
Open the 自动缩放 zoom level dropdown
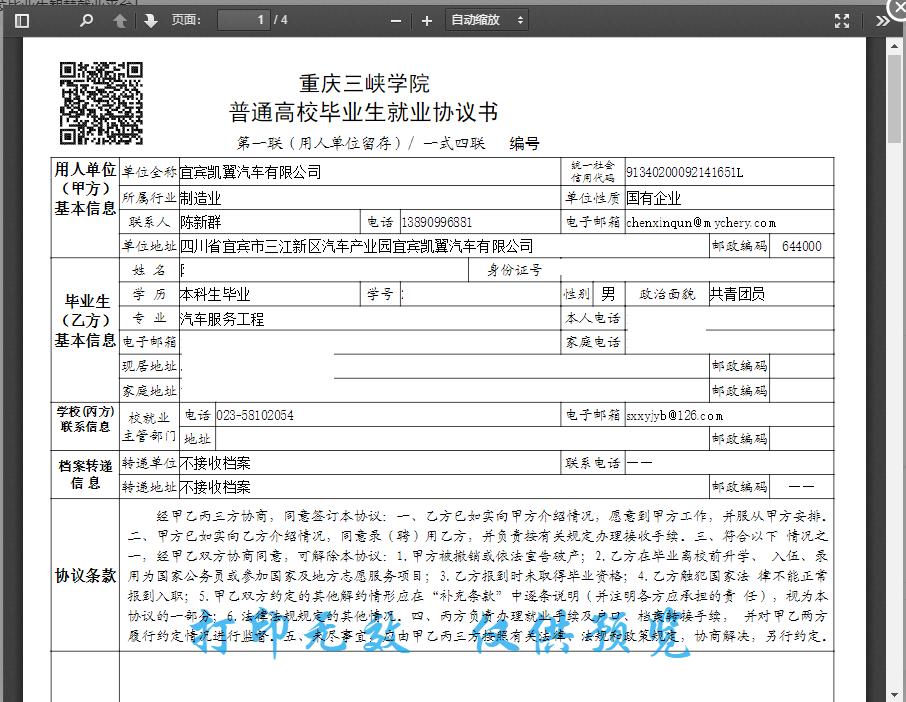point(480,19)
